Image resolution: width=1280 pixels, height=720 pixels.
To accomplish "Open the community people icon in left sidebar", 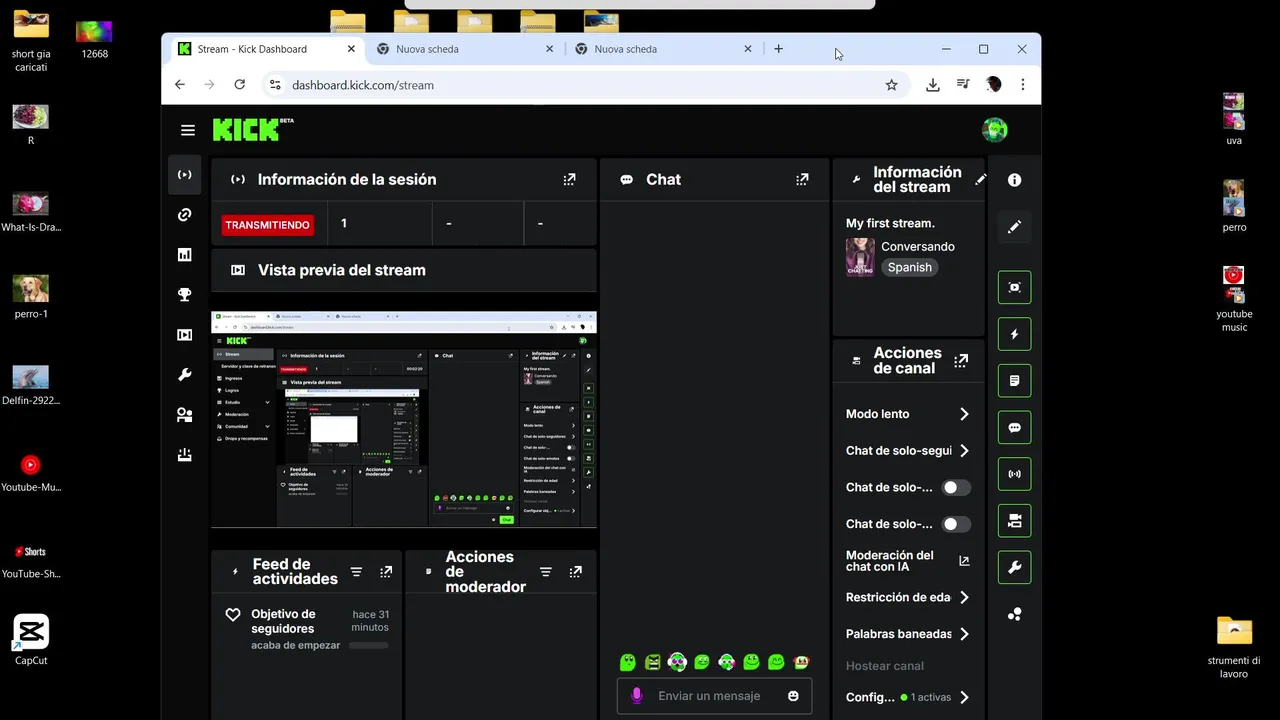I will [184, 415].
